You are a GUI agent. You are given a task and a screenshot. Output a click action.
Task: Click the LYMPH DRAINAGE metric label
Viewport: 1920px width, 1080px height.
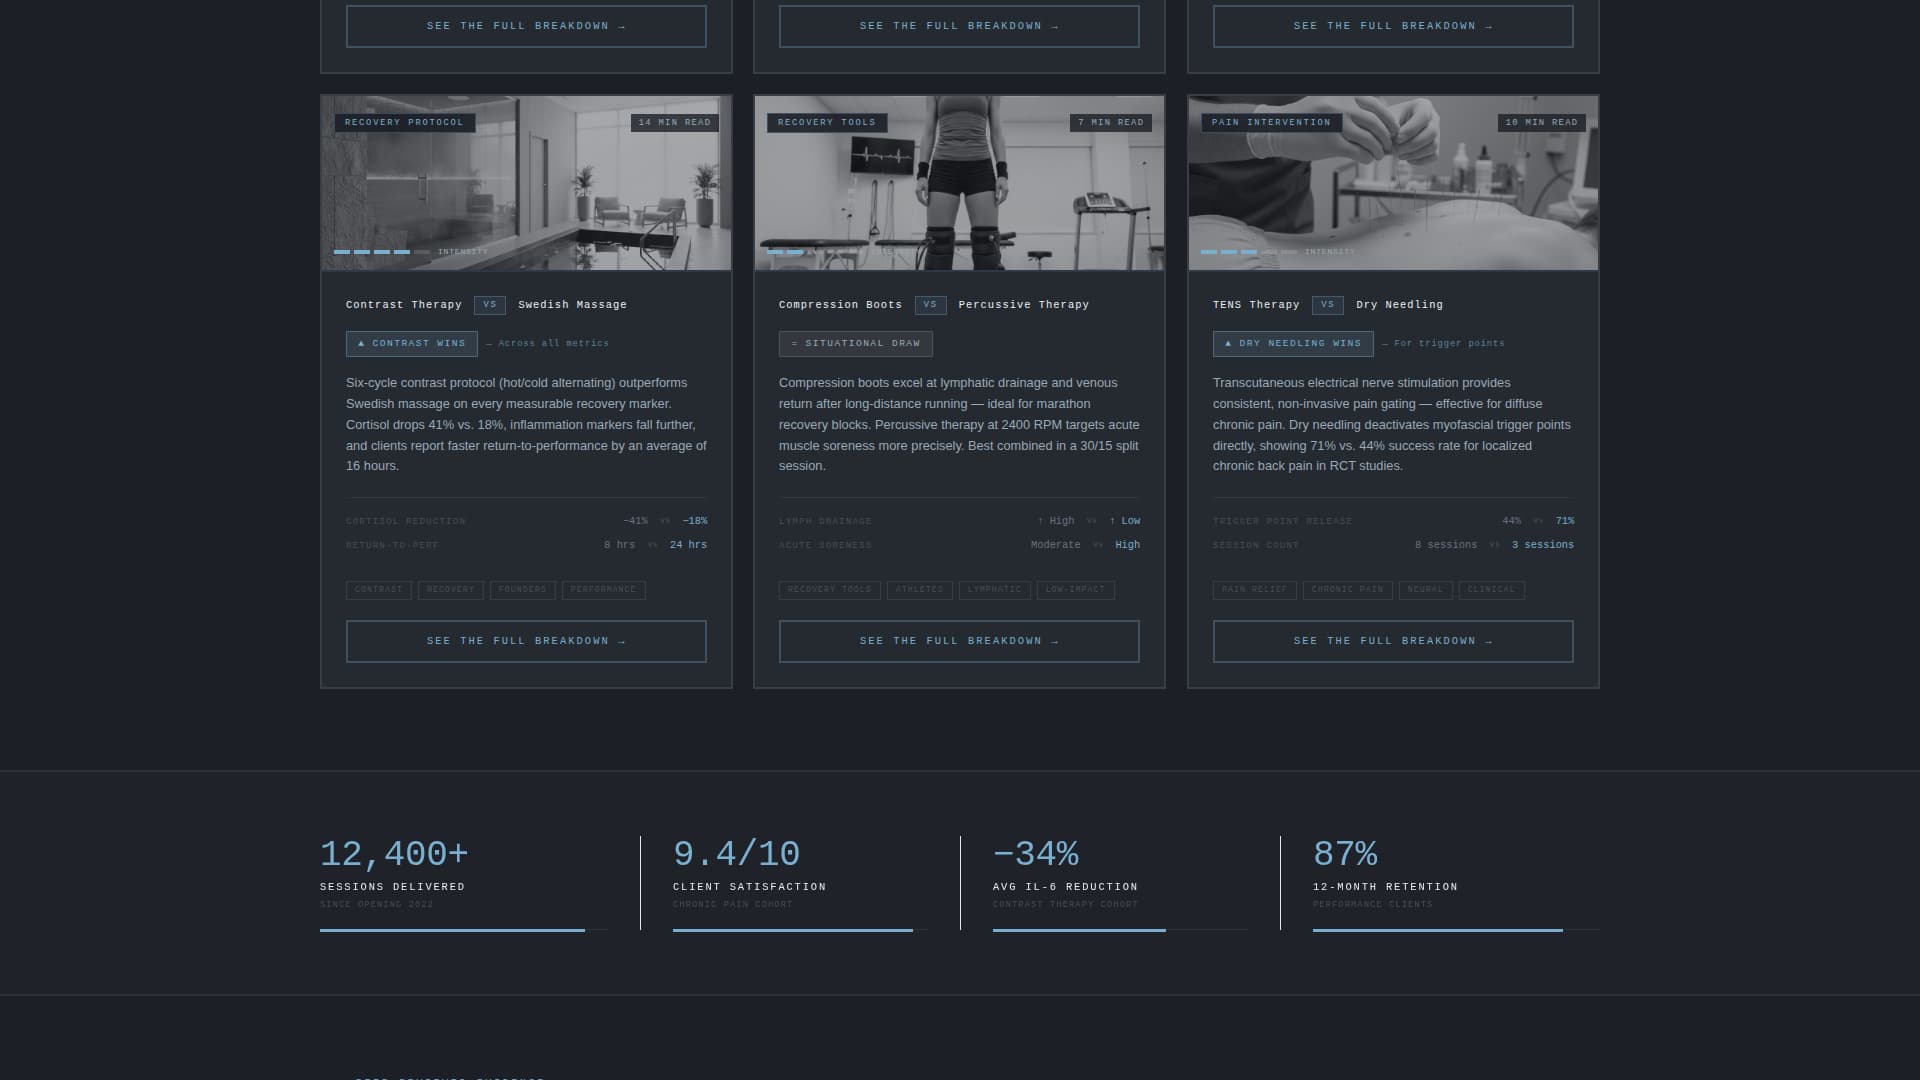826,522
